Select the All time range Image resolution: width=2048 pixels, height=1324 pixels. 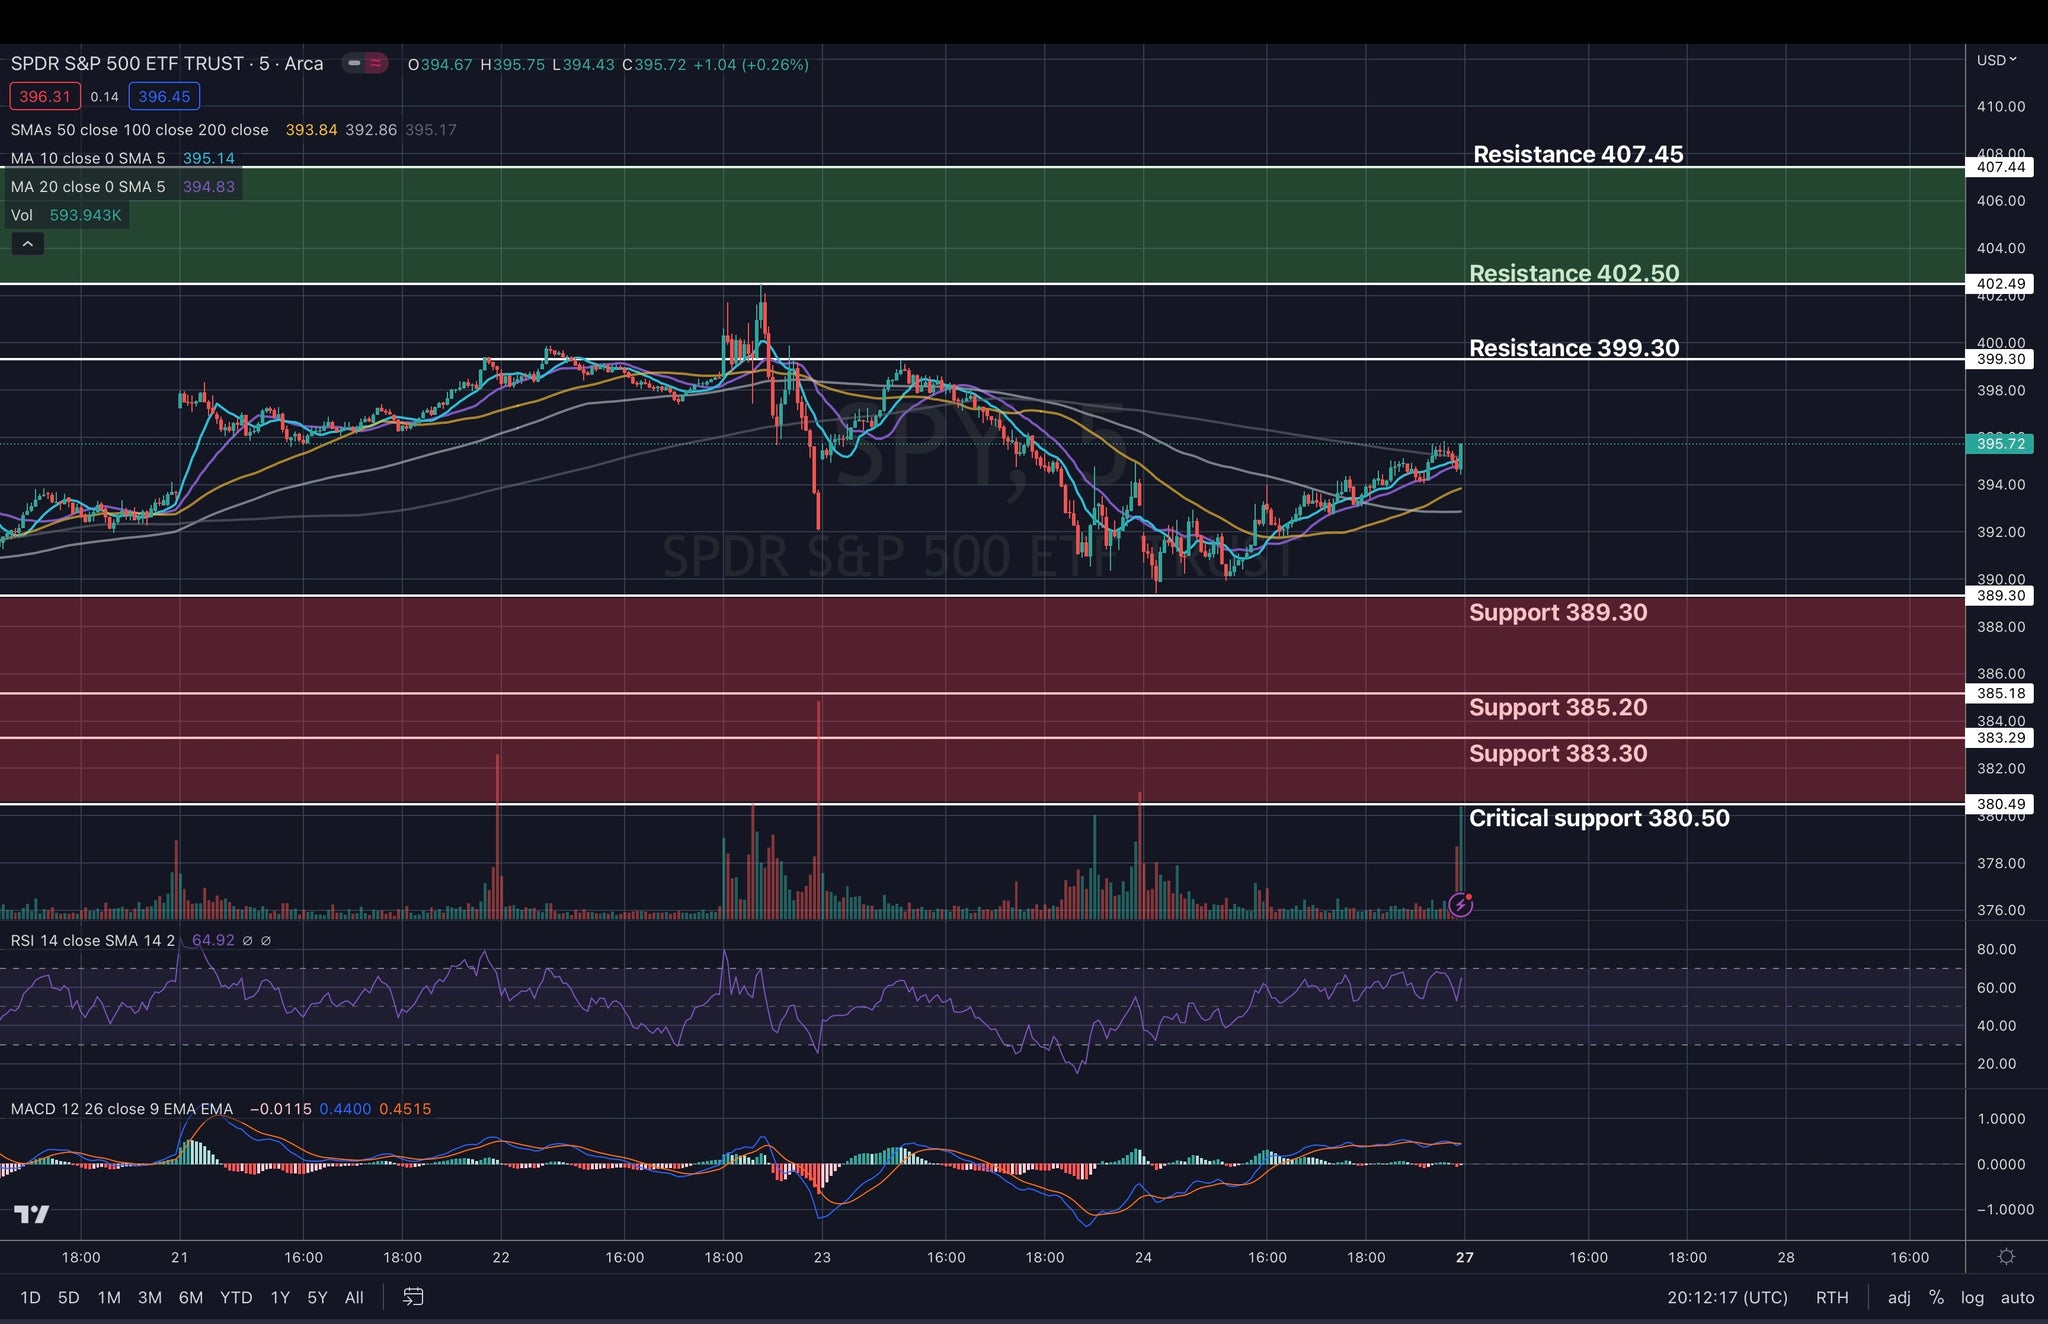354,1297
